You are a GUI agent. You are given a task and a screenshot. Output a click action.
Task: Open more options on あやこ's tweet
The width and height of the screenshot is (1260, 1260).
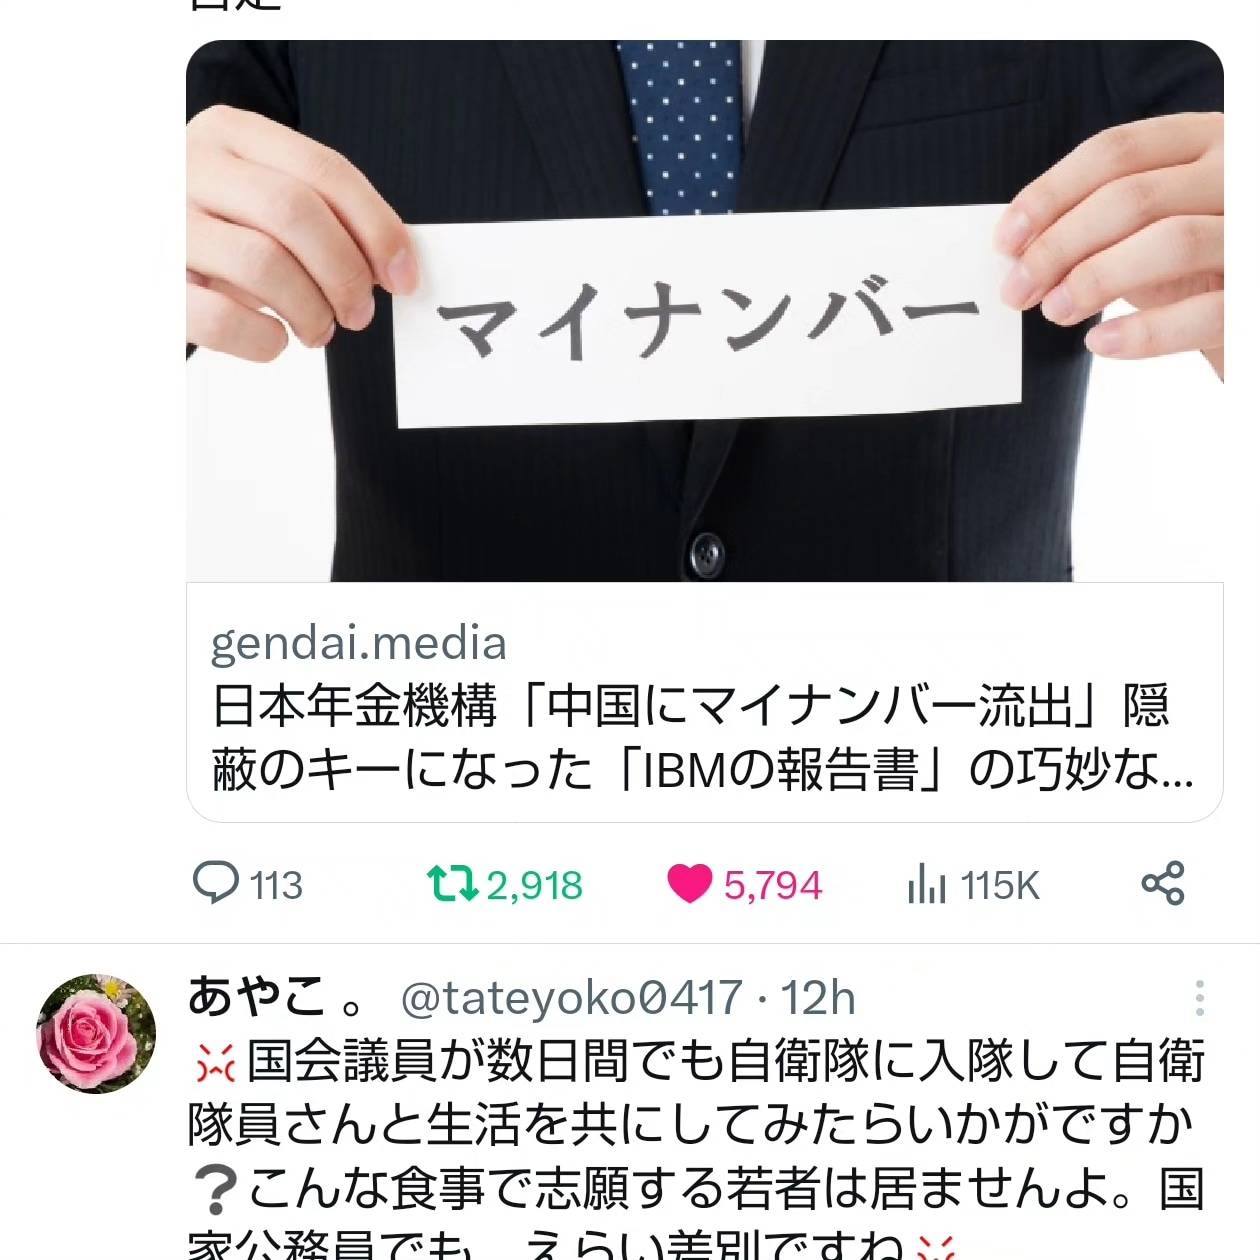pyautogui.click(x=1199, y=997)
